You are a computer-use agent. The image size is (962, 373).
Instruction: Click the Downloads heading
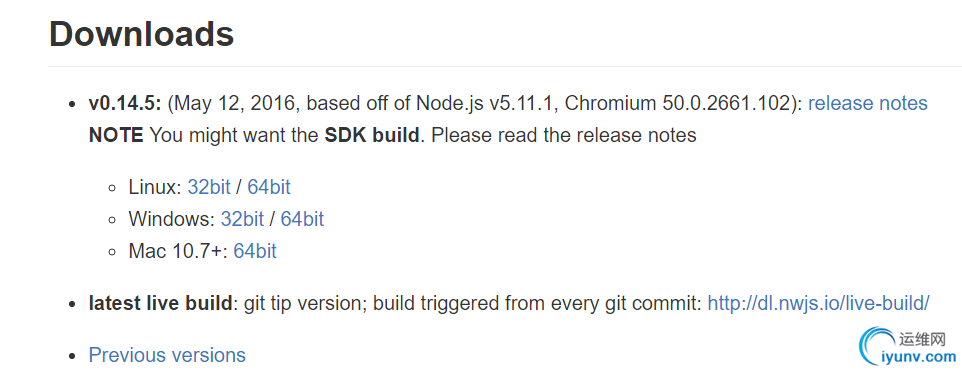pos(142,34)
